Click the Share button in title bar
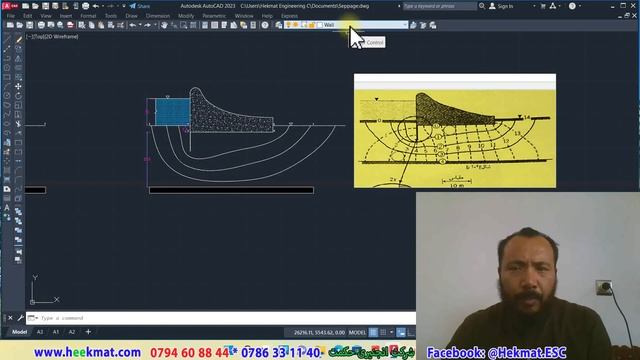 coord(140,6)
